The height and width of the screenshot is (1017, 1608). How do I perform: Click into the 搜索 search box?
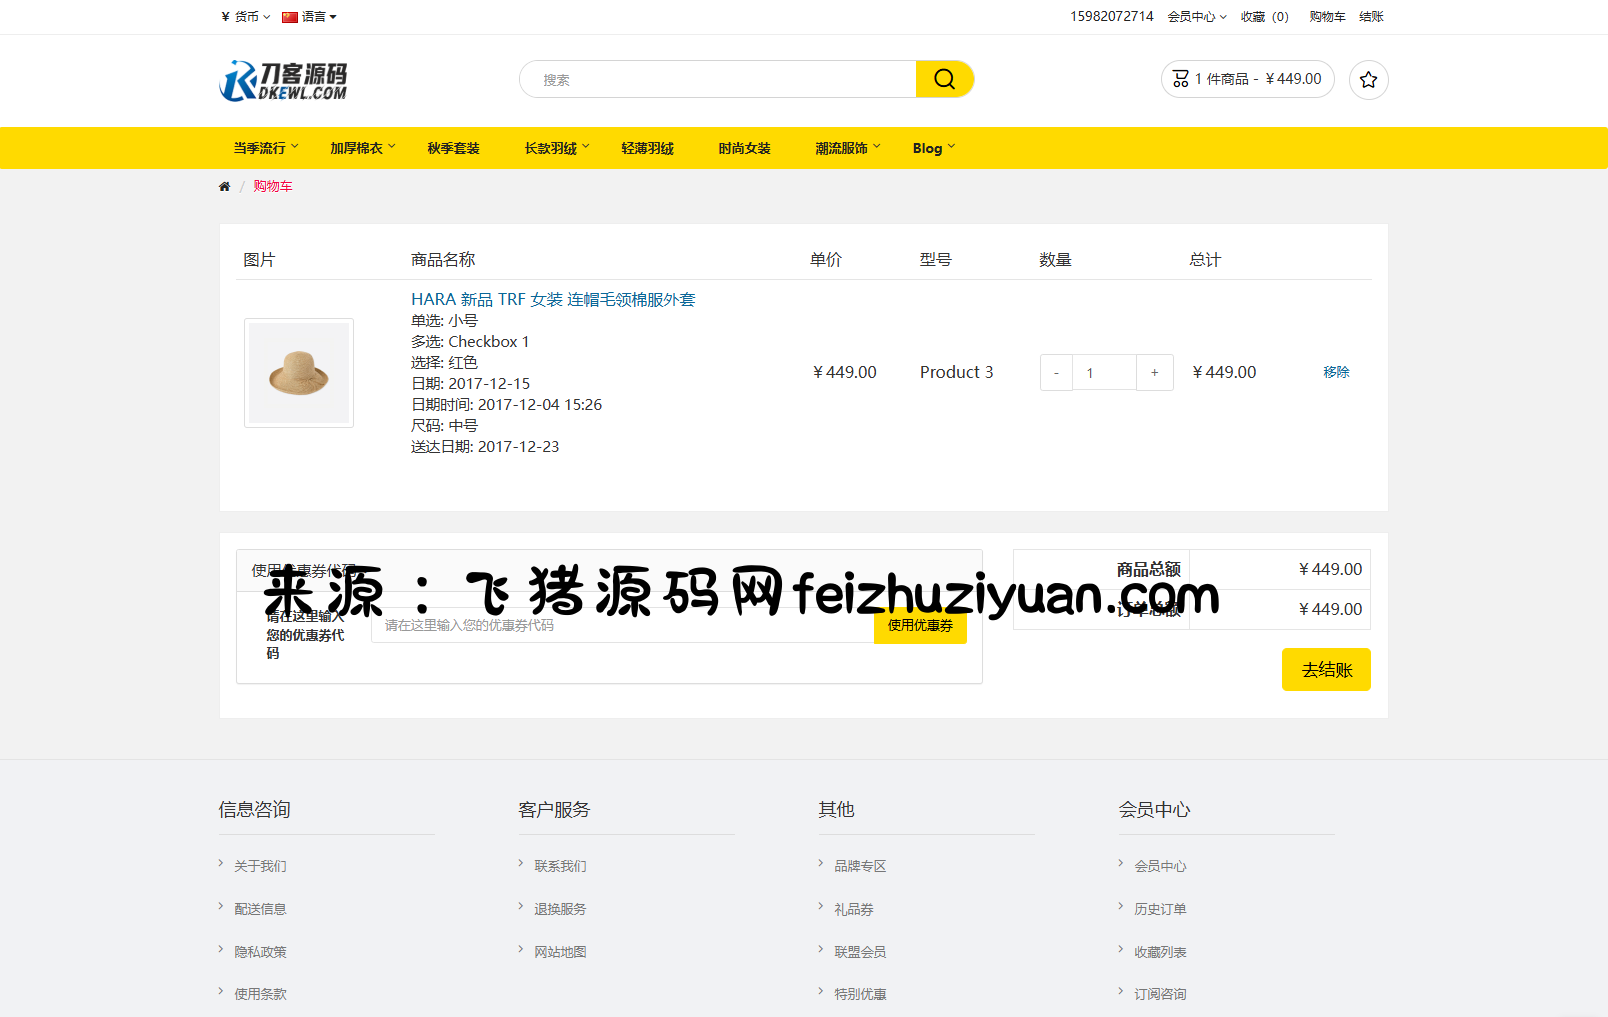coord(718,80)
